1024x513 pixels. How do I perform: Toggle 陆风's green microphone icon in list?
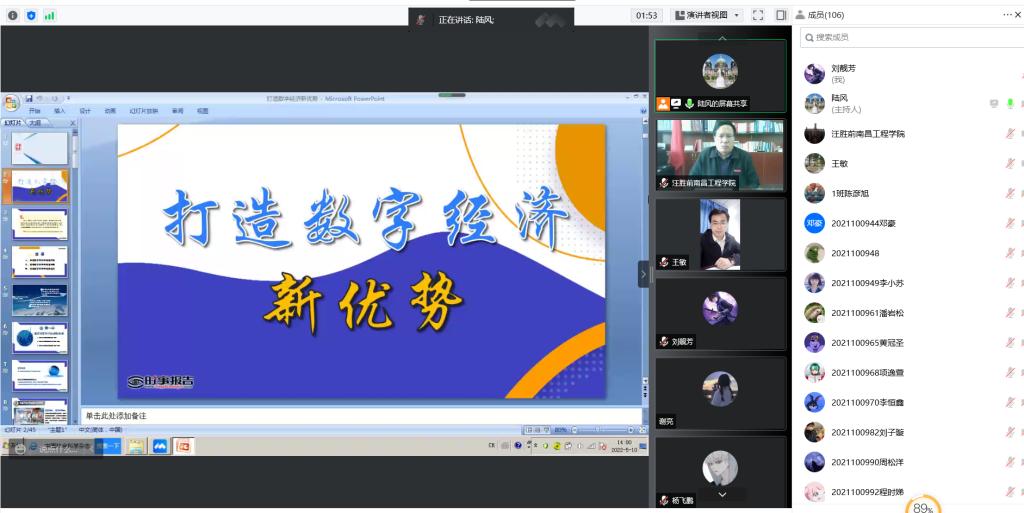(x=1010, y=103)
